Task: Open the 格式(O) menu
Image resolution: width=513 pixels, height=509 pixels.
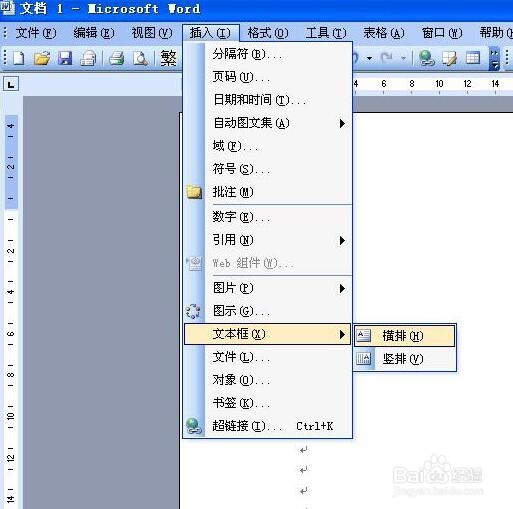Action: (268, 33)
